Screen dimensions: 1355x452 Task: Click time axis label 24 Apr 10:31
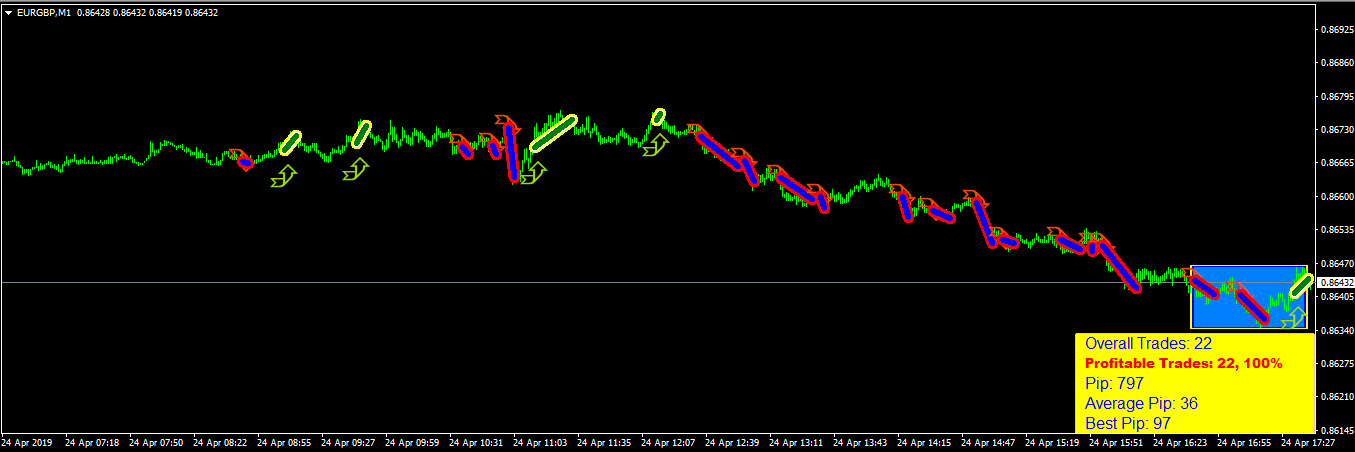point(477,442)
